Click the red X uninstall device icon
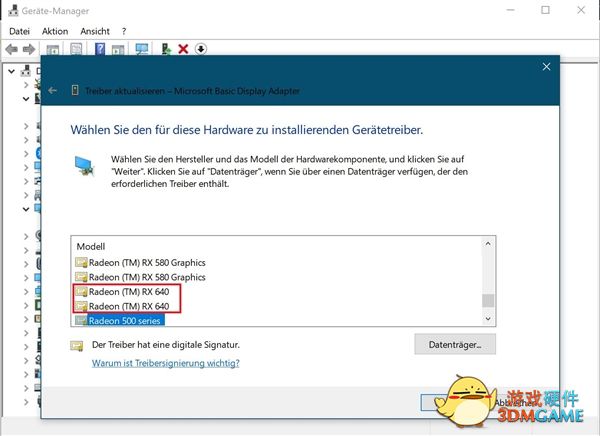The width and height of the screenshot is (600, 436). [183, 49]
